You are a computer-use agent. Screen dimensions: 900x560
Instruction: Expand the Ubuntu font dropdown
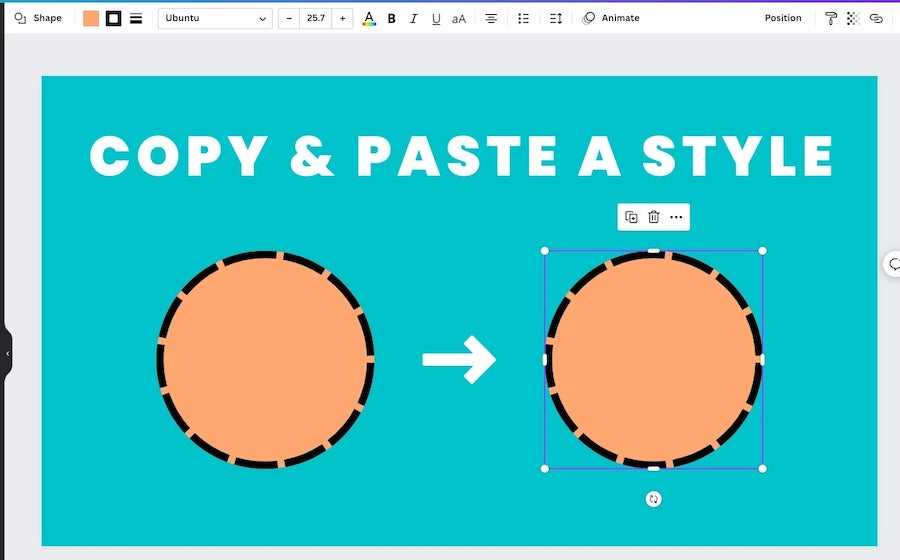point(215,18)
